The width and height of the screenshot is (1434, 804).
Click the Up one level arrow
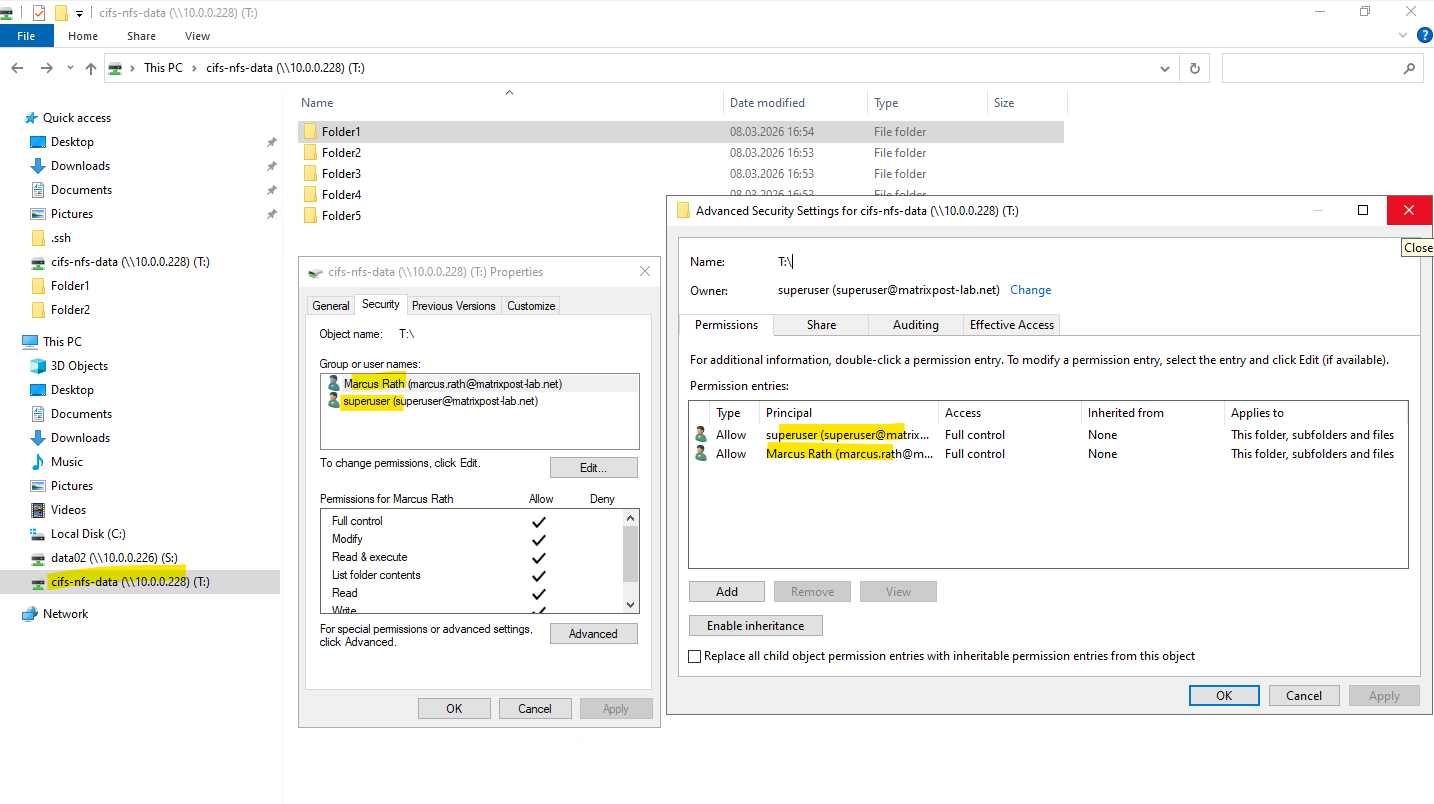pos(91,68)
